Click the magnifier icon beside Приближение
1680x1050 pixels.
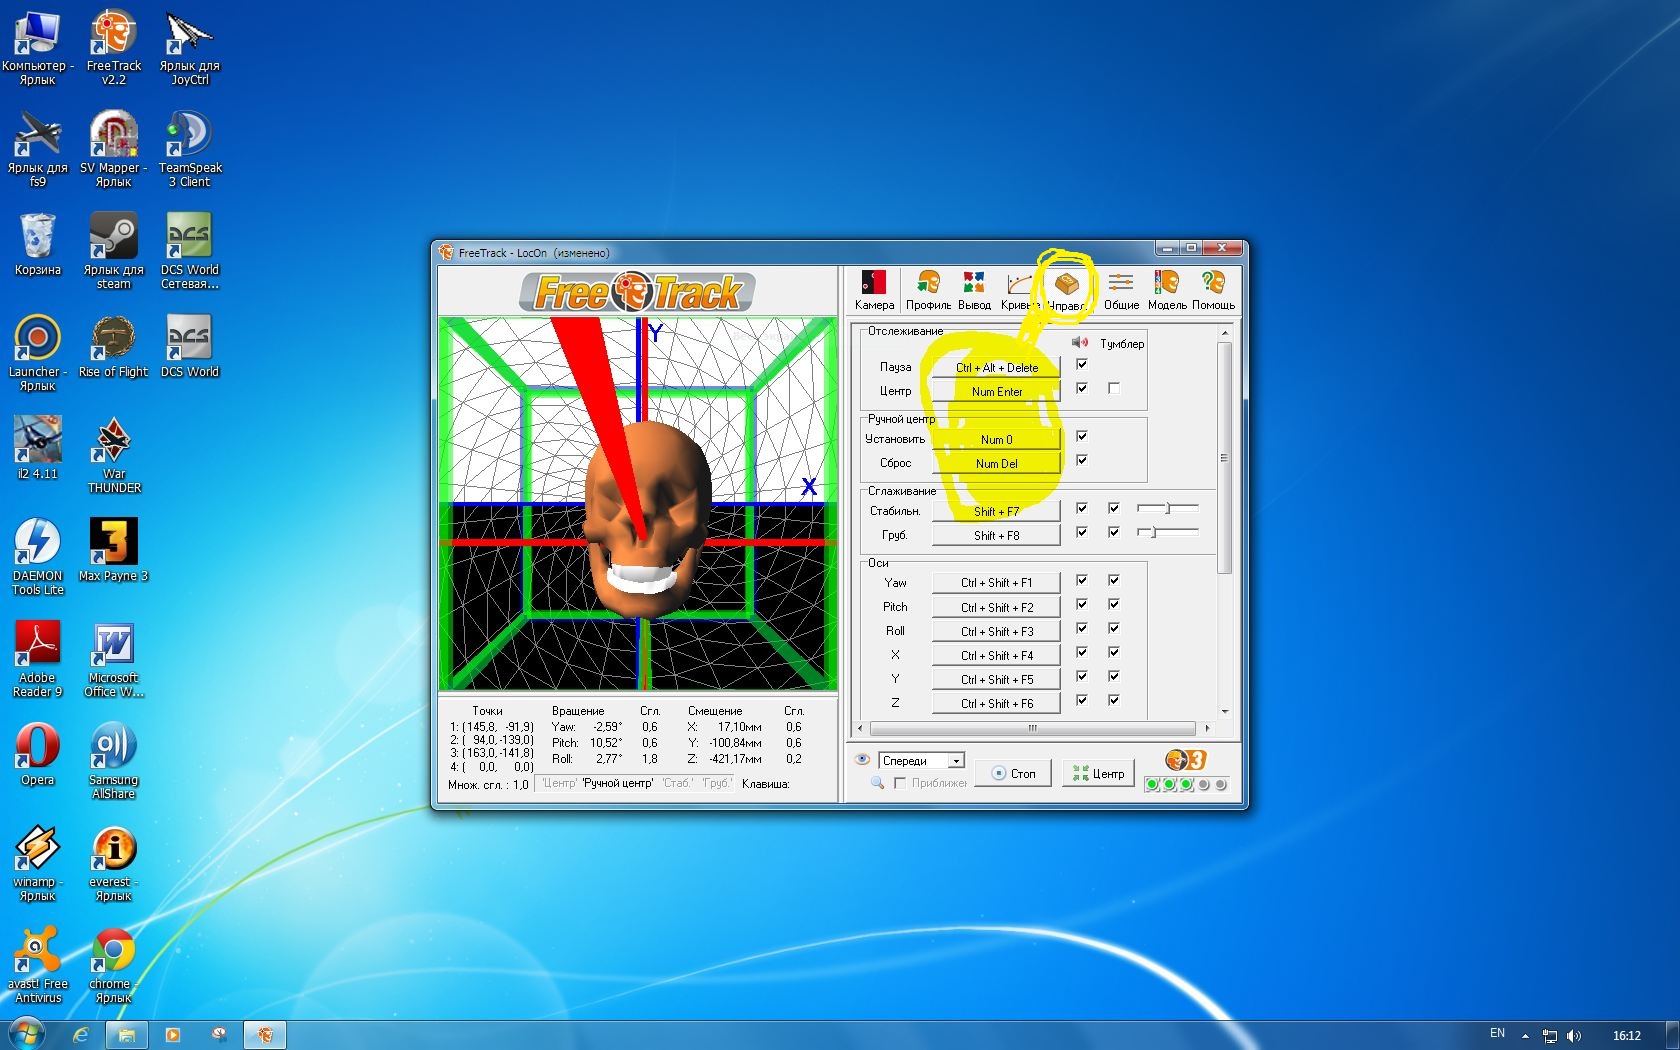pyautogui.click(x=877, y=783)
